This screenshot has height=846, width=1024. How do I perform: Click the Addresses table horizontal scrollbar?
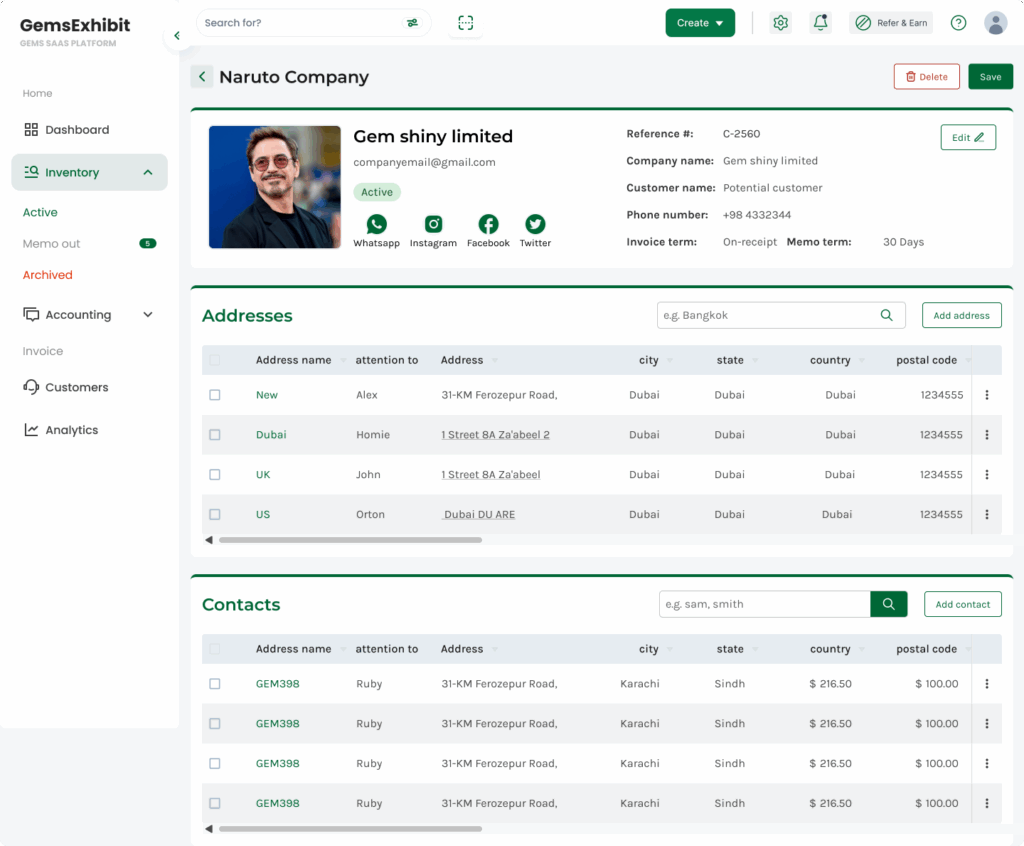[x=350, y=540]
